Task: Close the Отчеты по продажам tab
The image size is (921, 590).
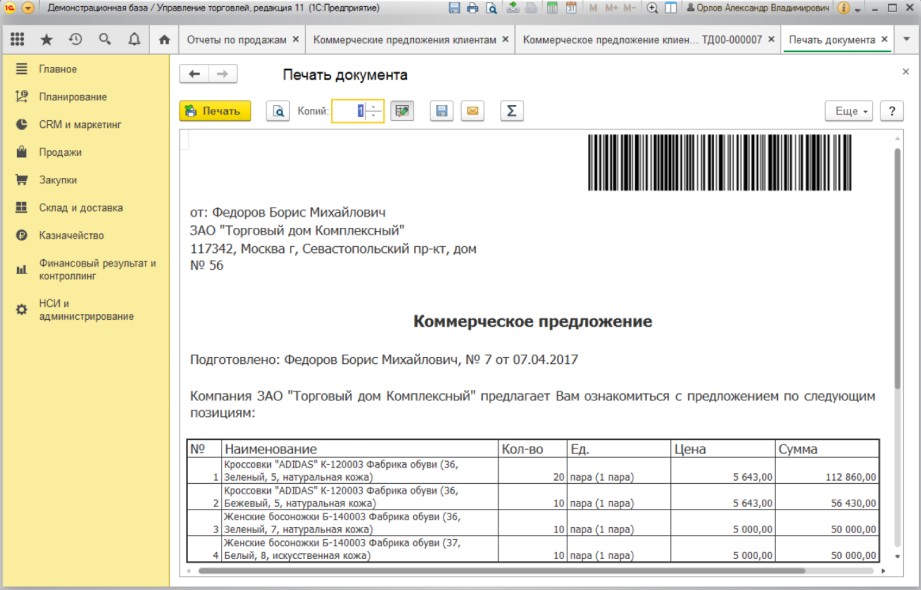Action: point(296,39)
